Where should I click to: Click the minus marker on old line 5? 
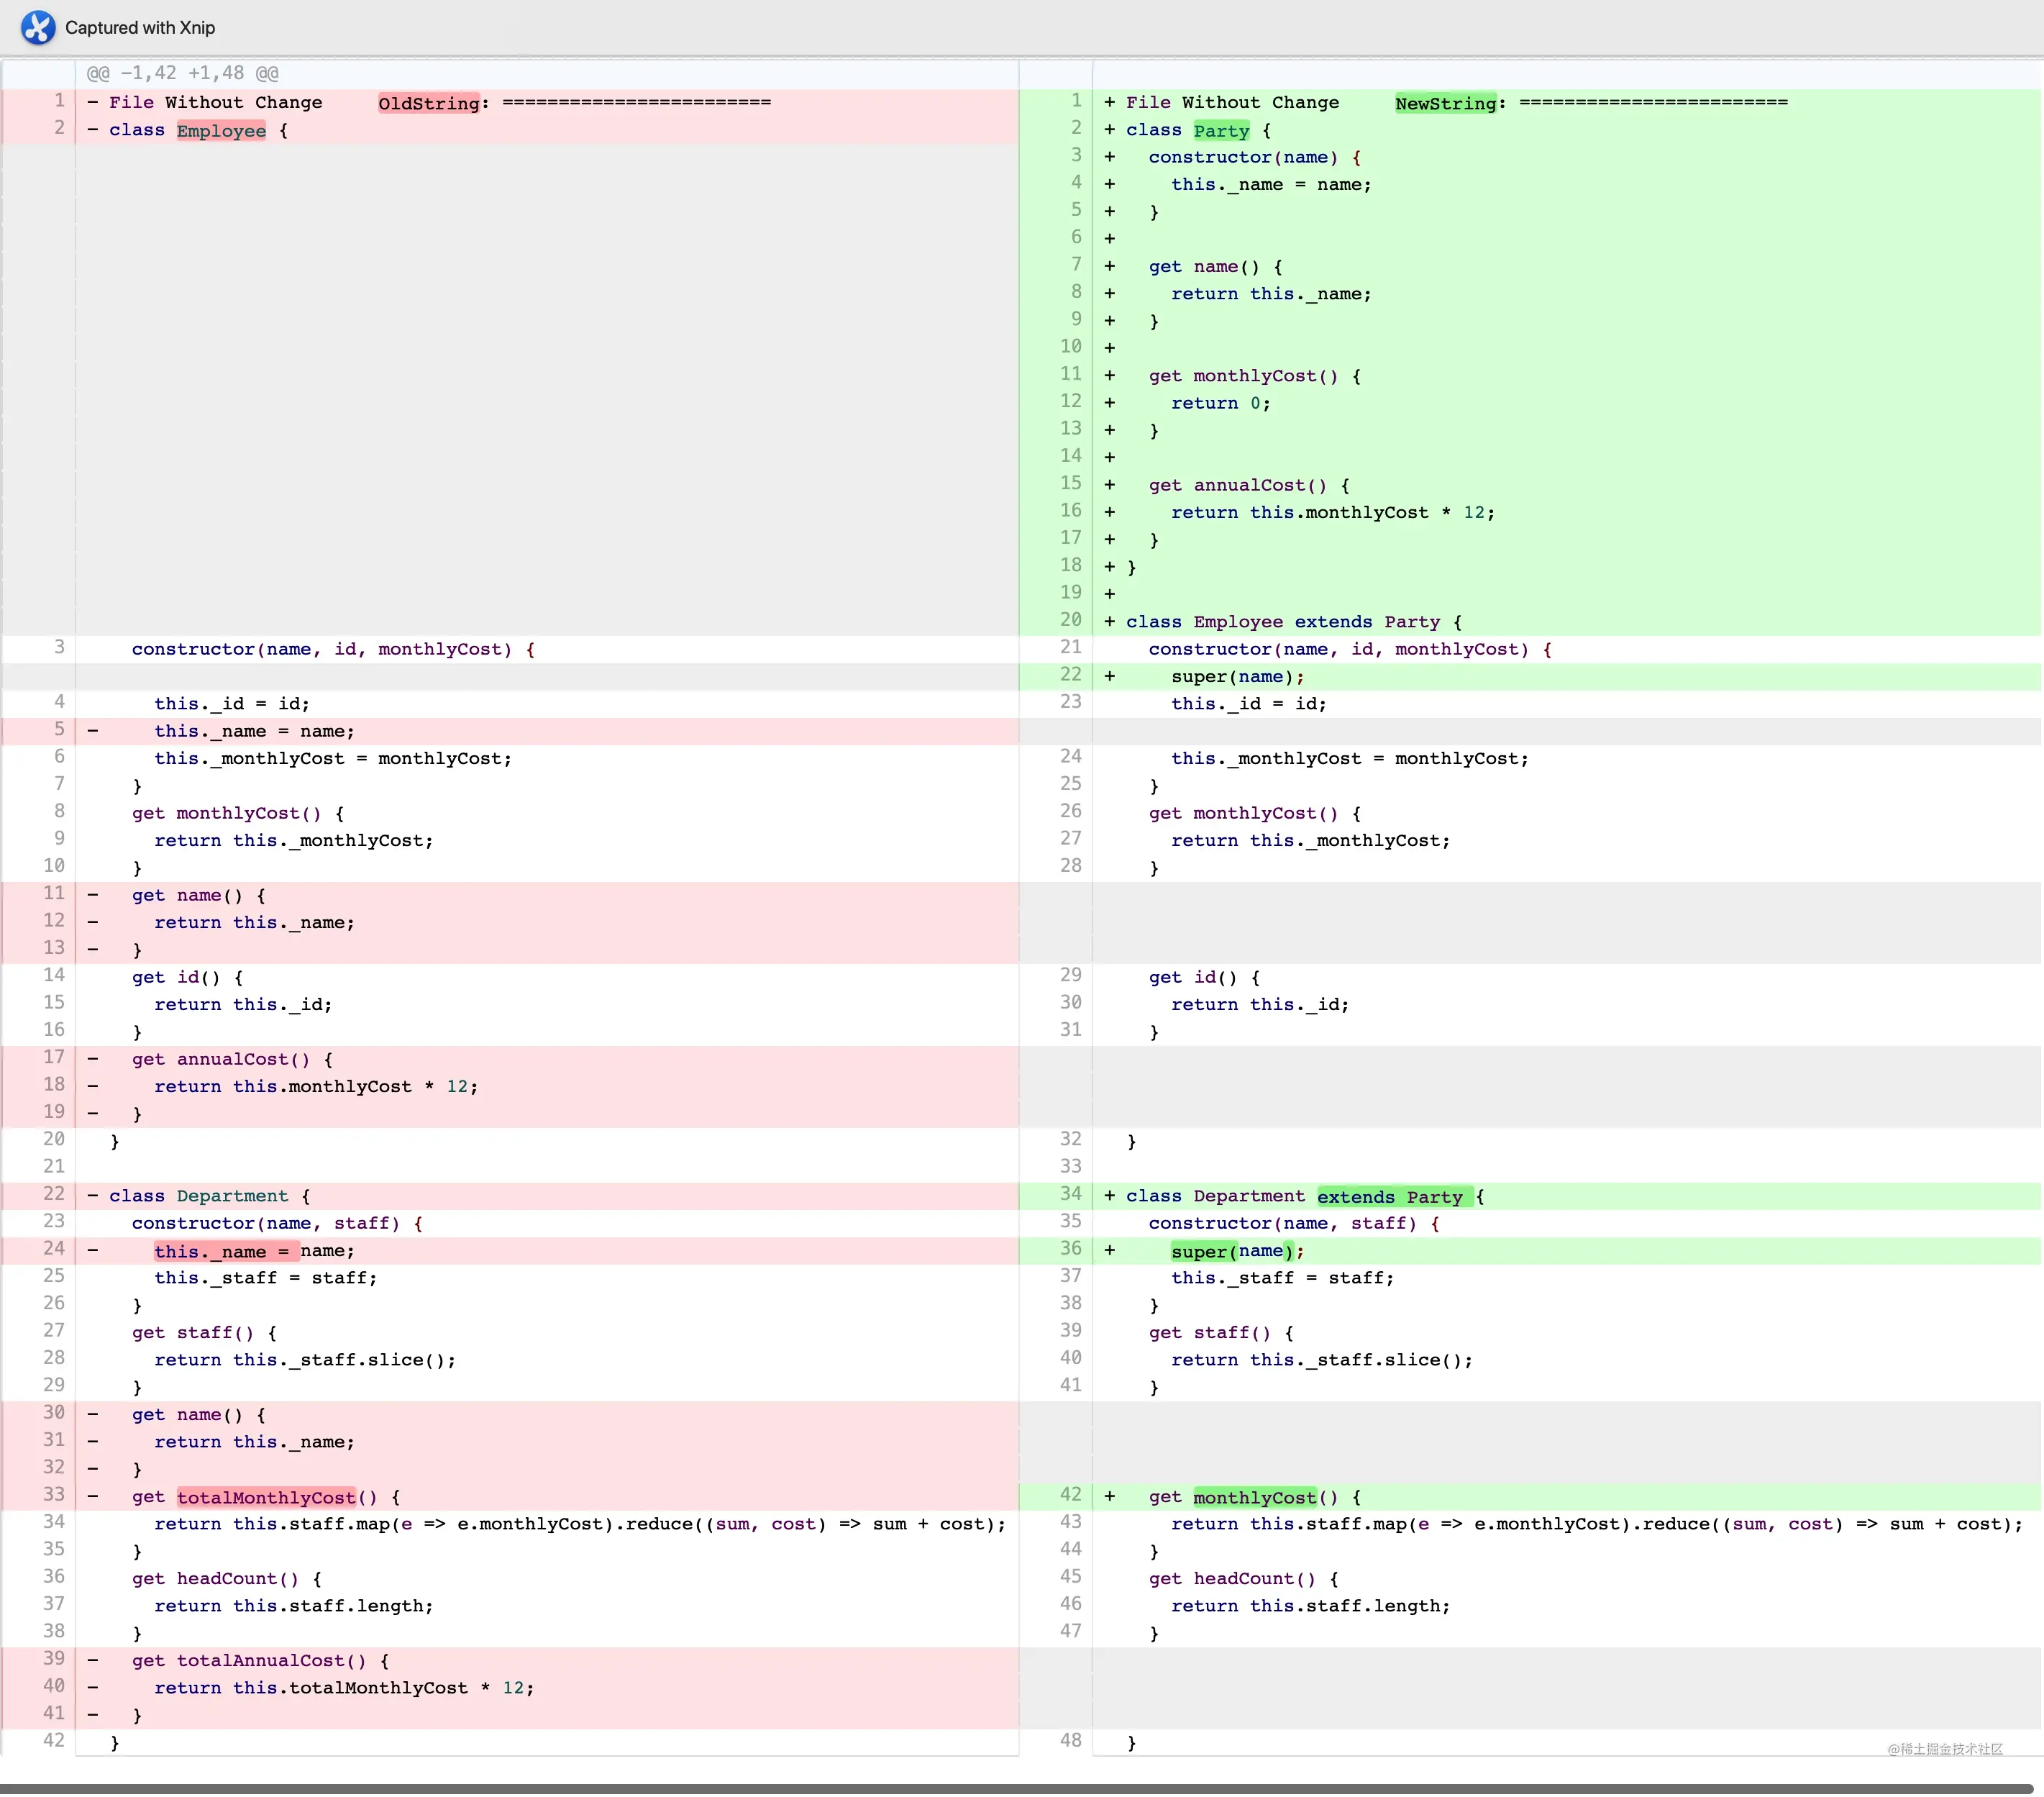tap(93, 731)
